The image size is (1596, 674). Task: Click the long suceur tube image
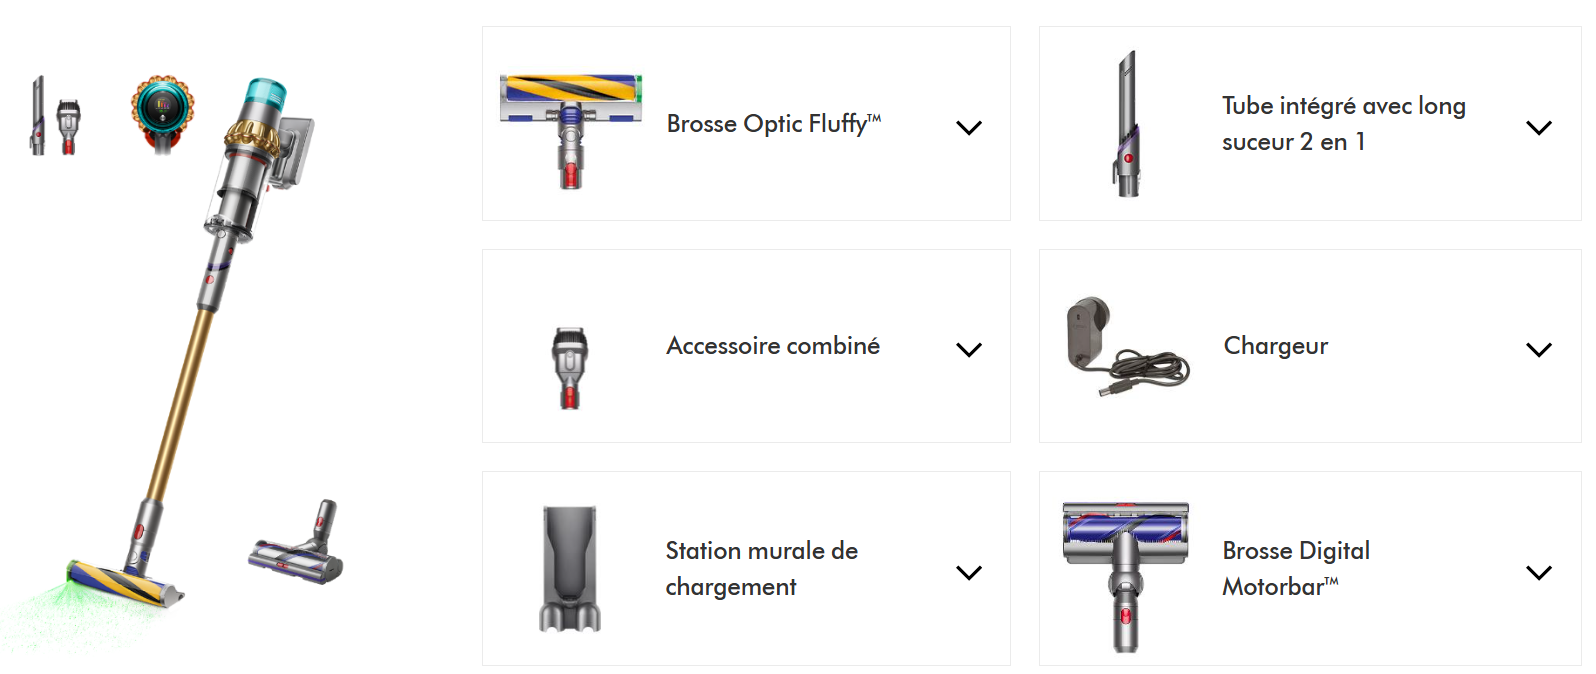1128,124
